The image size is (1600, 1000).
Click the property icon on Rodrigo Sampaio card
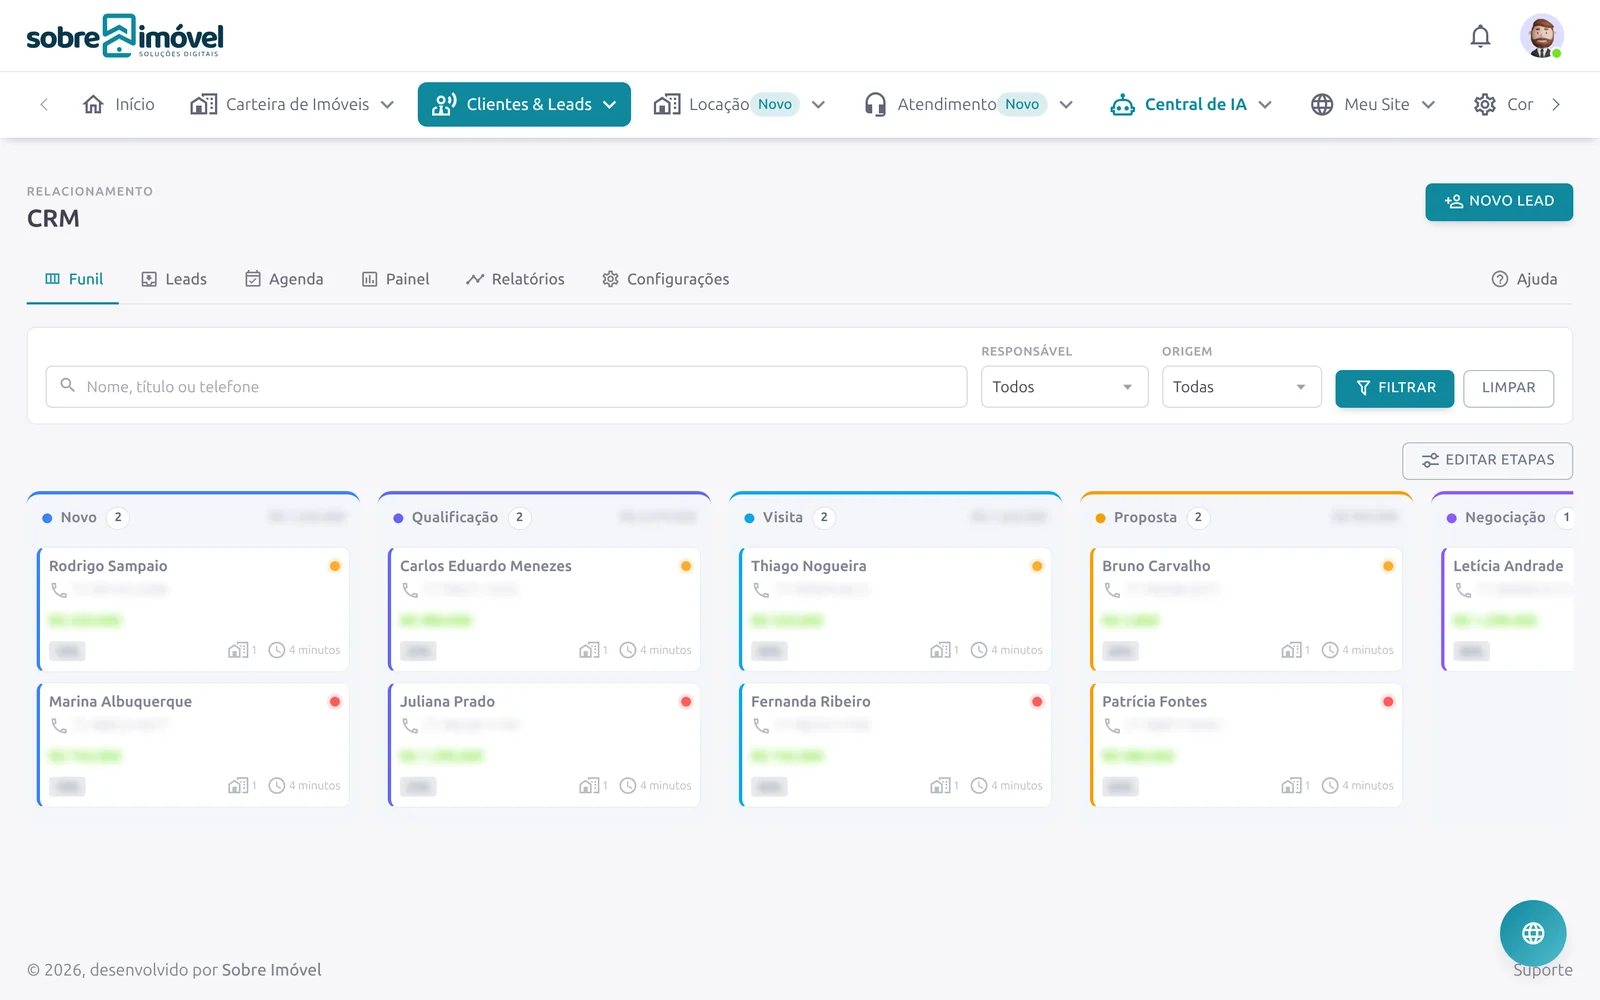point(238,650)
